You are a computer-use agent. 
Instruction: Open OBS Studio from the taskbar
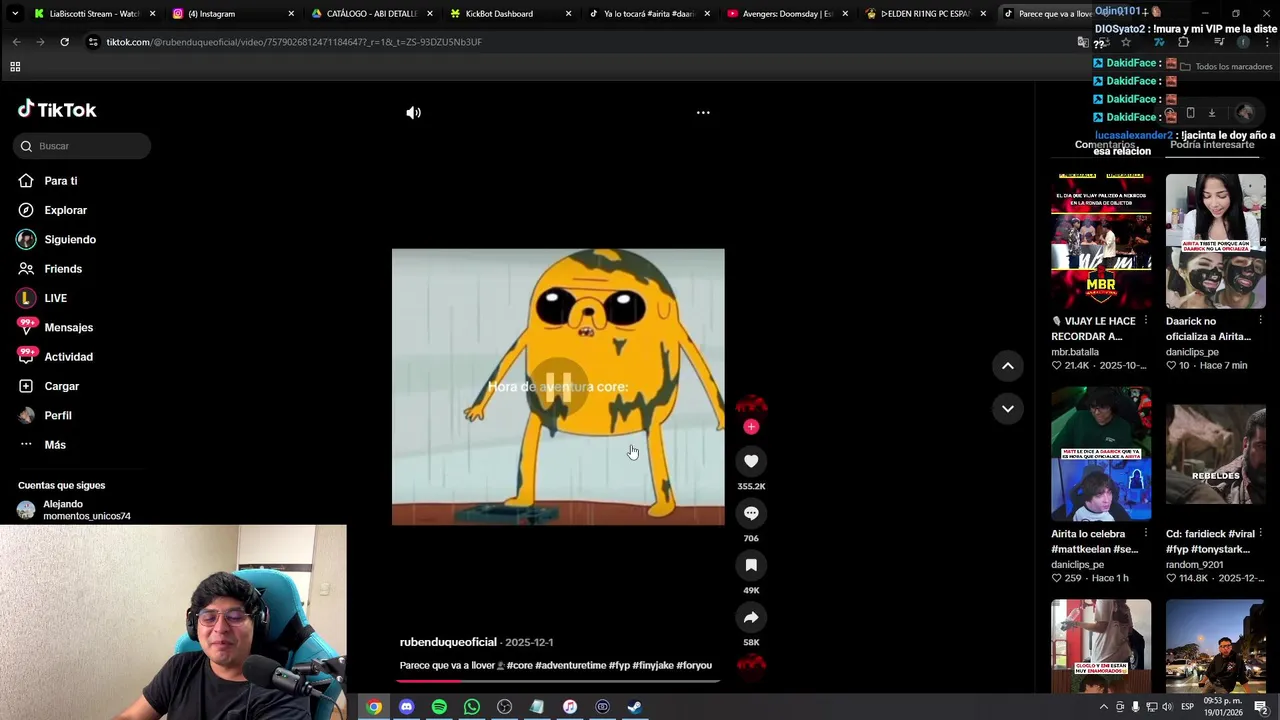[x=504, y=707]
